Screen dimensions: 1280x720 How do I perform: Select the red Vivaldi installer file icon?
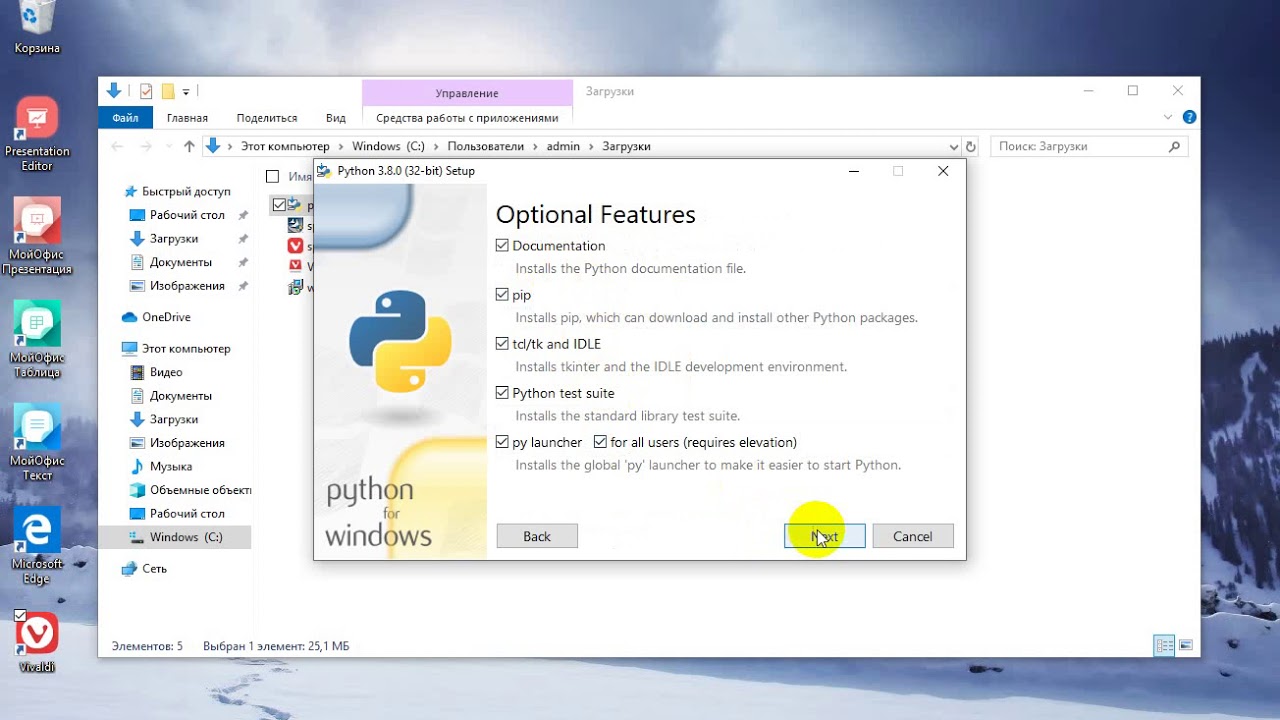[295, 246]
